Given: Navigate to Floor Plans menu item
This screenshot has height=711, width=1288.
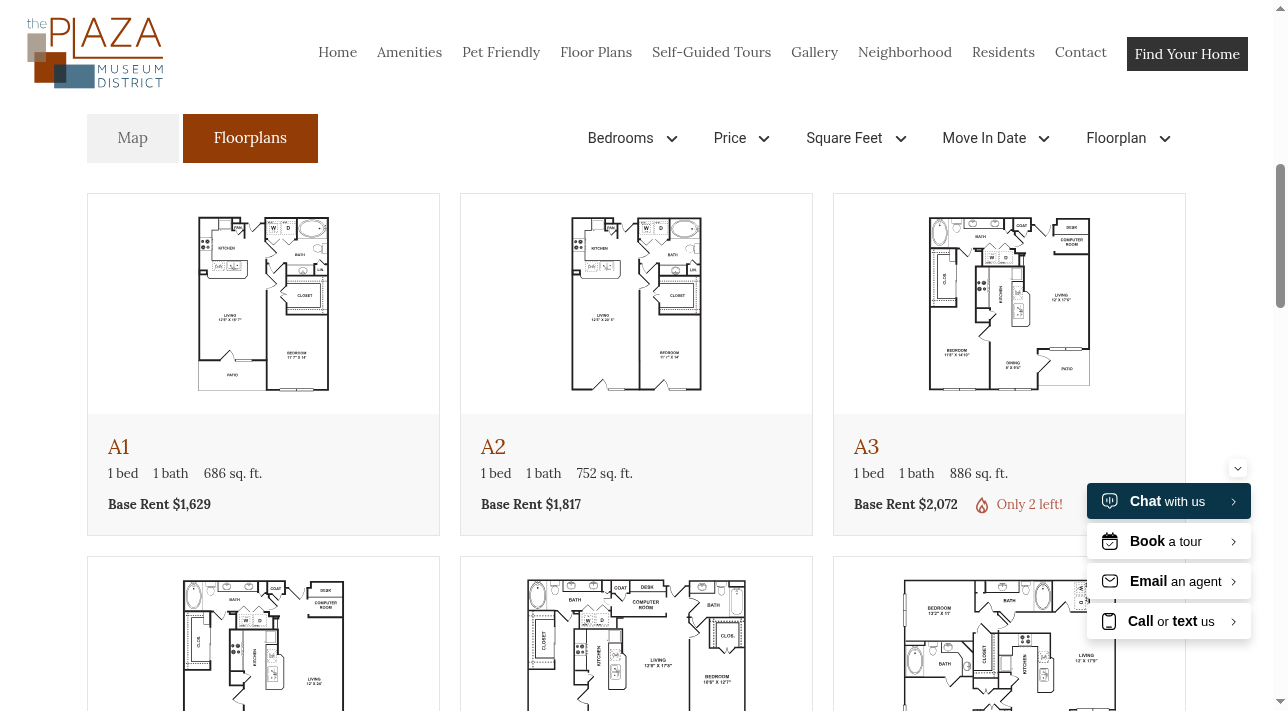Looking at the screenshot, I should click(596, 52).
